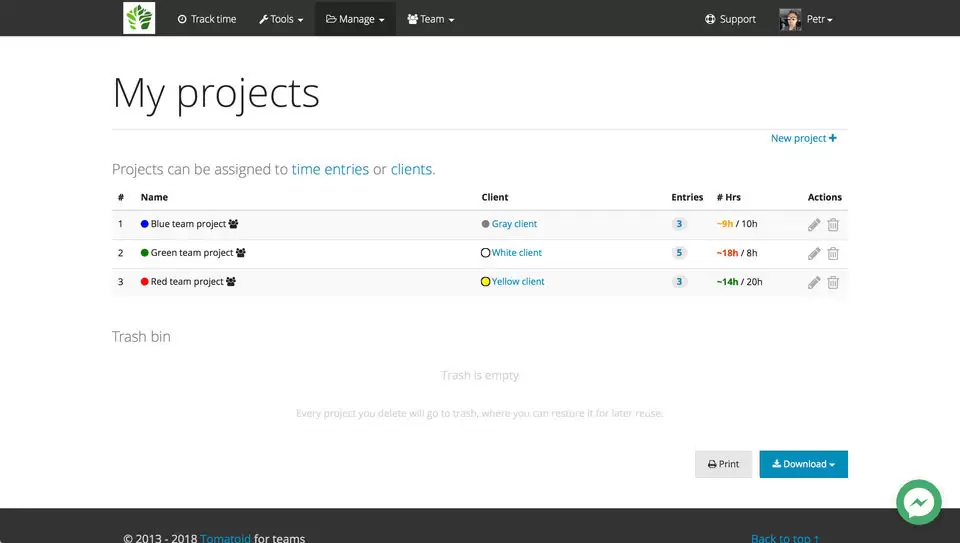
Task: Click the Trash bin heading
Action: 141,337
